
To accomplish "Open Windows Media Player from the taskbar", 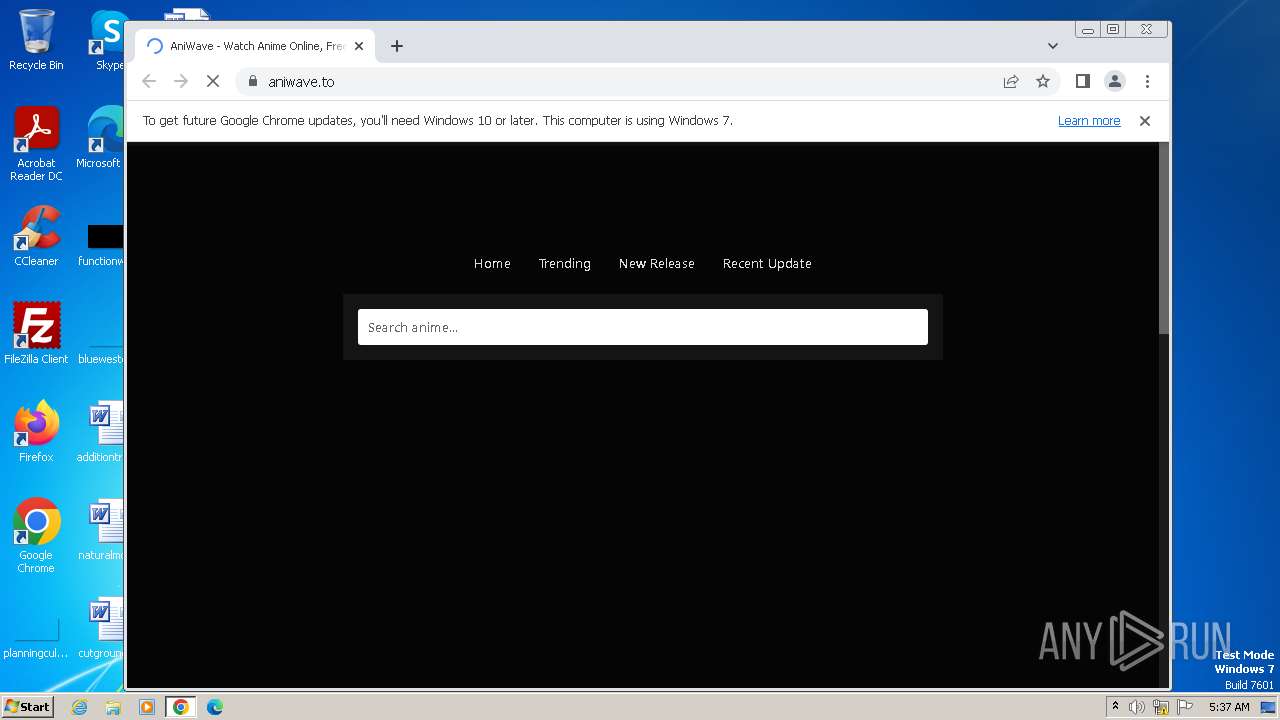I will [x=147, y=707].
